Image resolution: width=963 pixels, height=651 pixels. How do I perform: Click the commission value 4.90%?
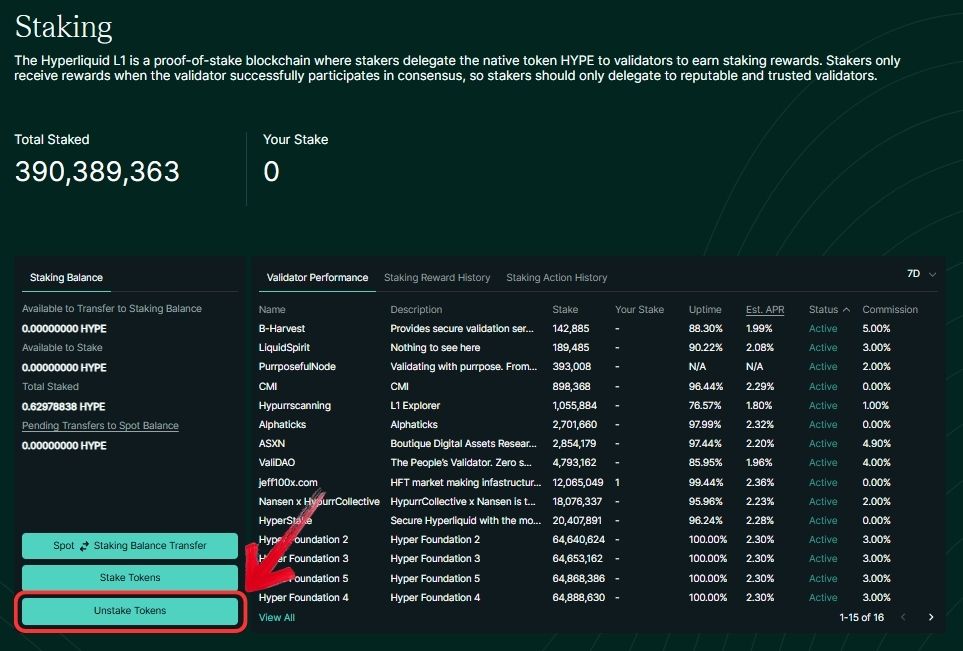point(876,443)
